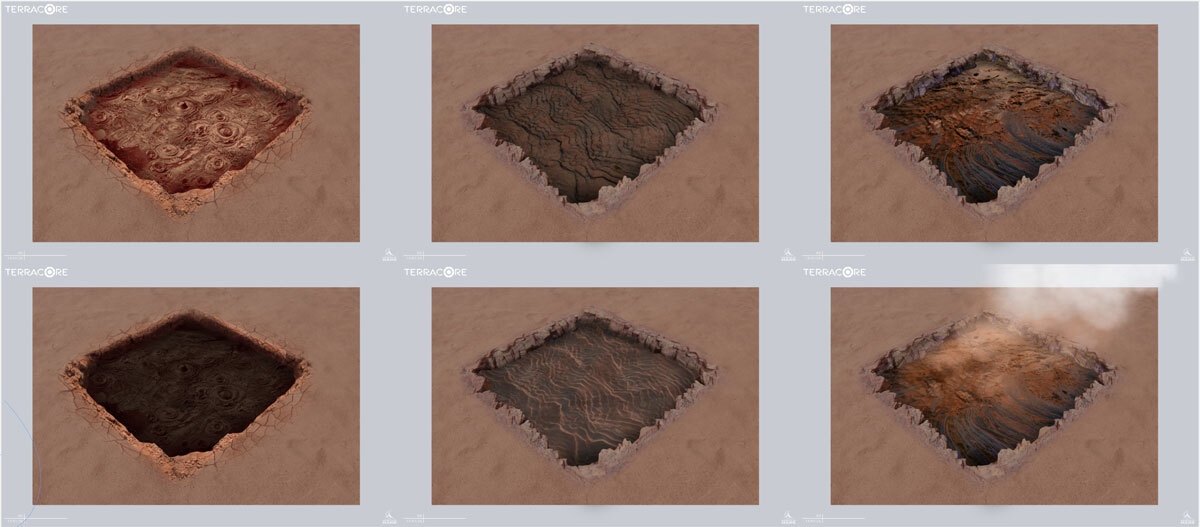The width and height of the screenshot is (1200, 527).
Task: Click the studio emblem beneath the rusty orange layered panel
Action: pos(1187,255)
